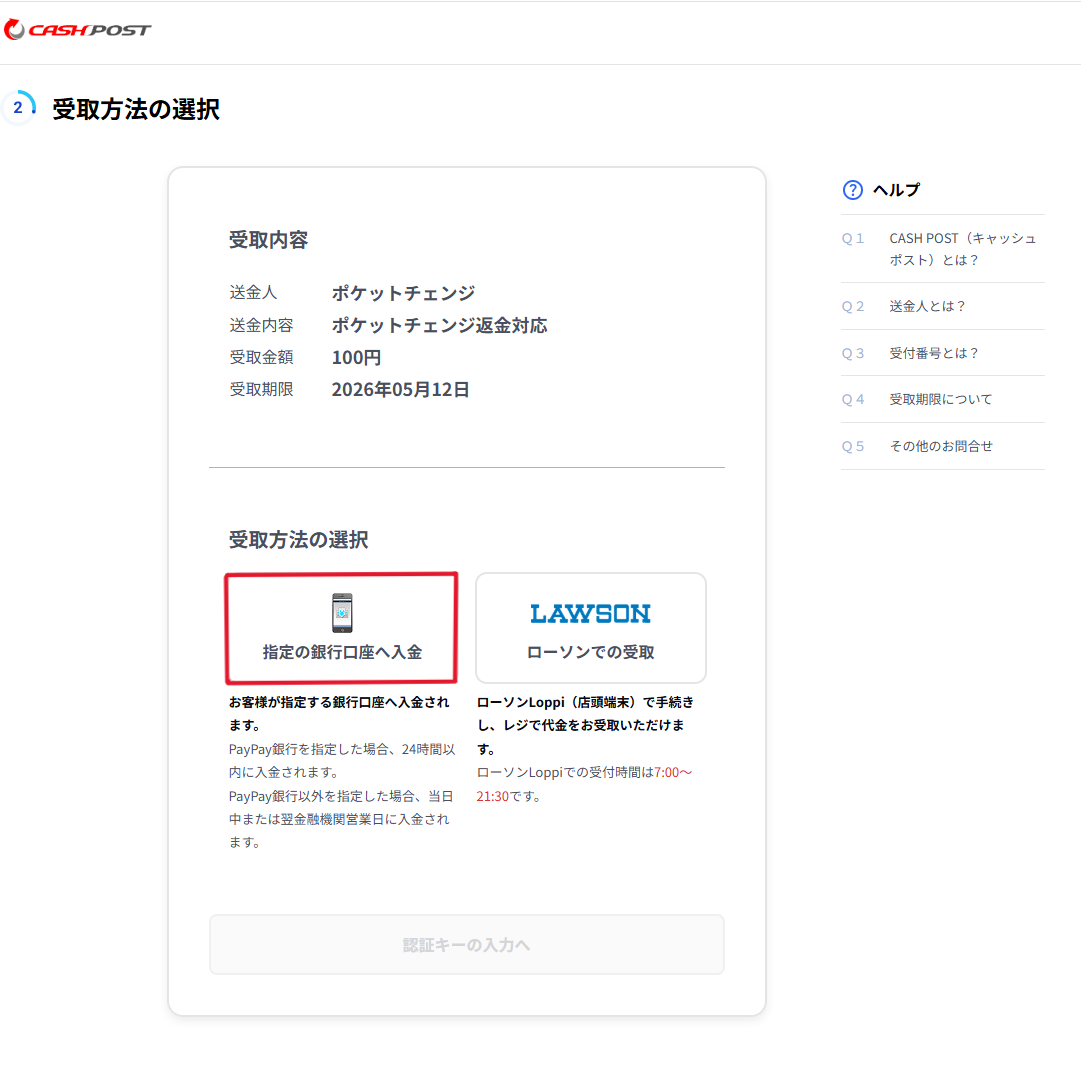Click the 受取内容 section heading
This screenshot has width=1081, height=1067.
coord(268,240)
